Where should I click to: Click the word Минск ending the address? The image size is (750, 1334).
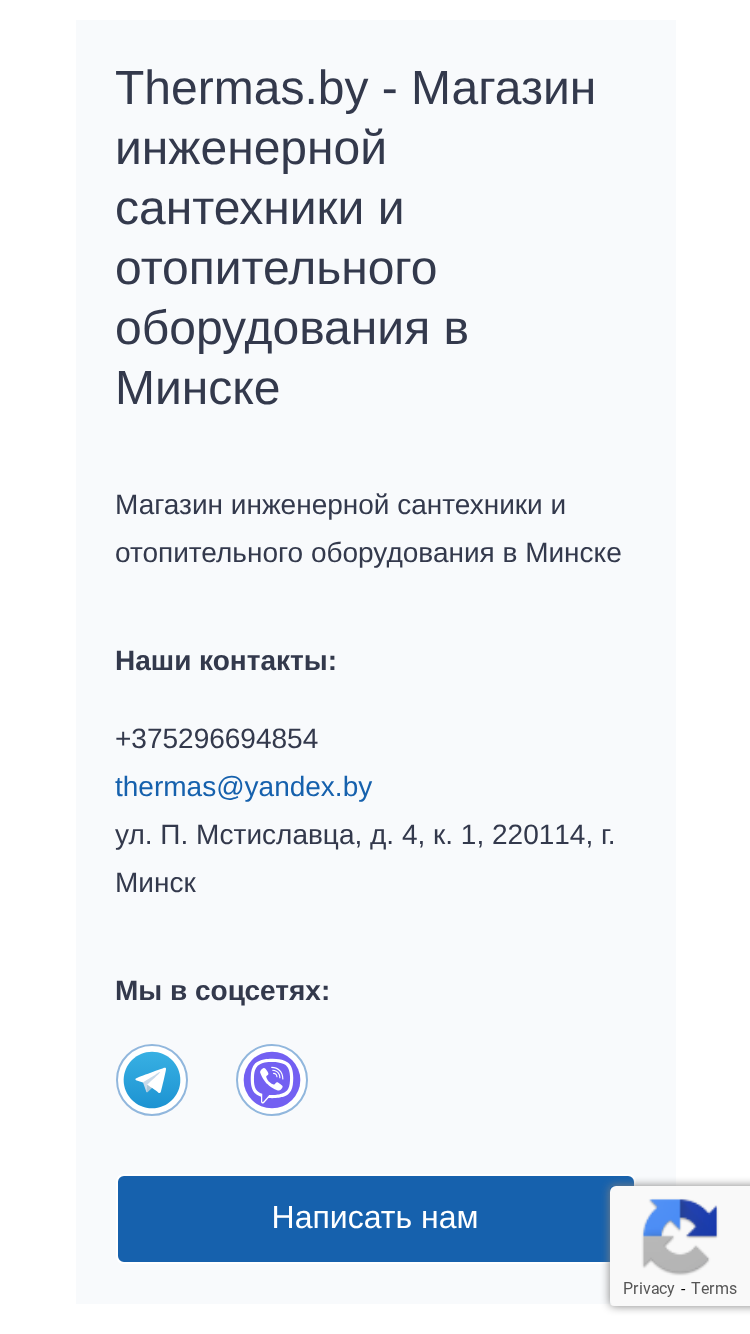click(155, 883)
